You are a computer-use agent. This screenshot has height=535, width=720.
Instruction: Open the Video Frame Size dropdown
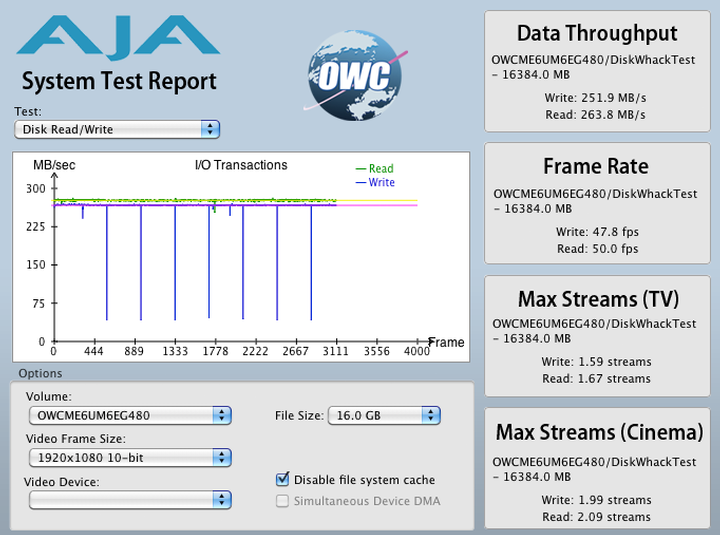(x=128, y=457)
